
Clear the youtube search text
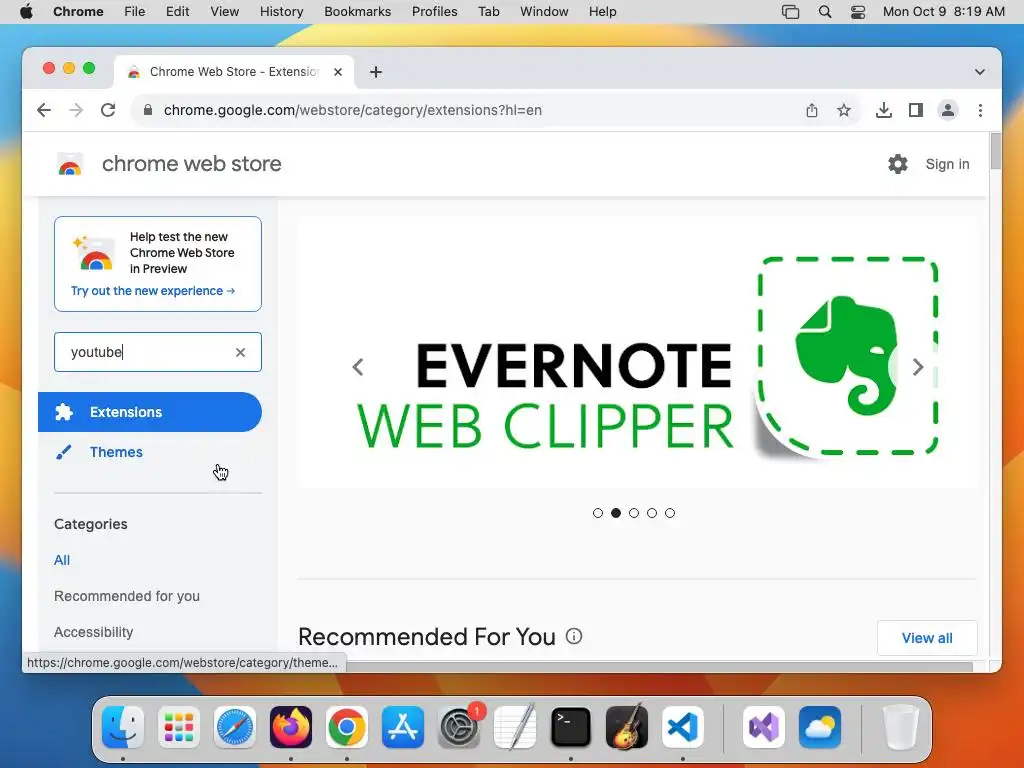[240, 352]
